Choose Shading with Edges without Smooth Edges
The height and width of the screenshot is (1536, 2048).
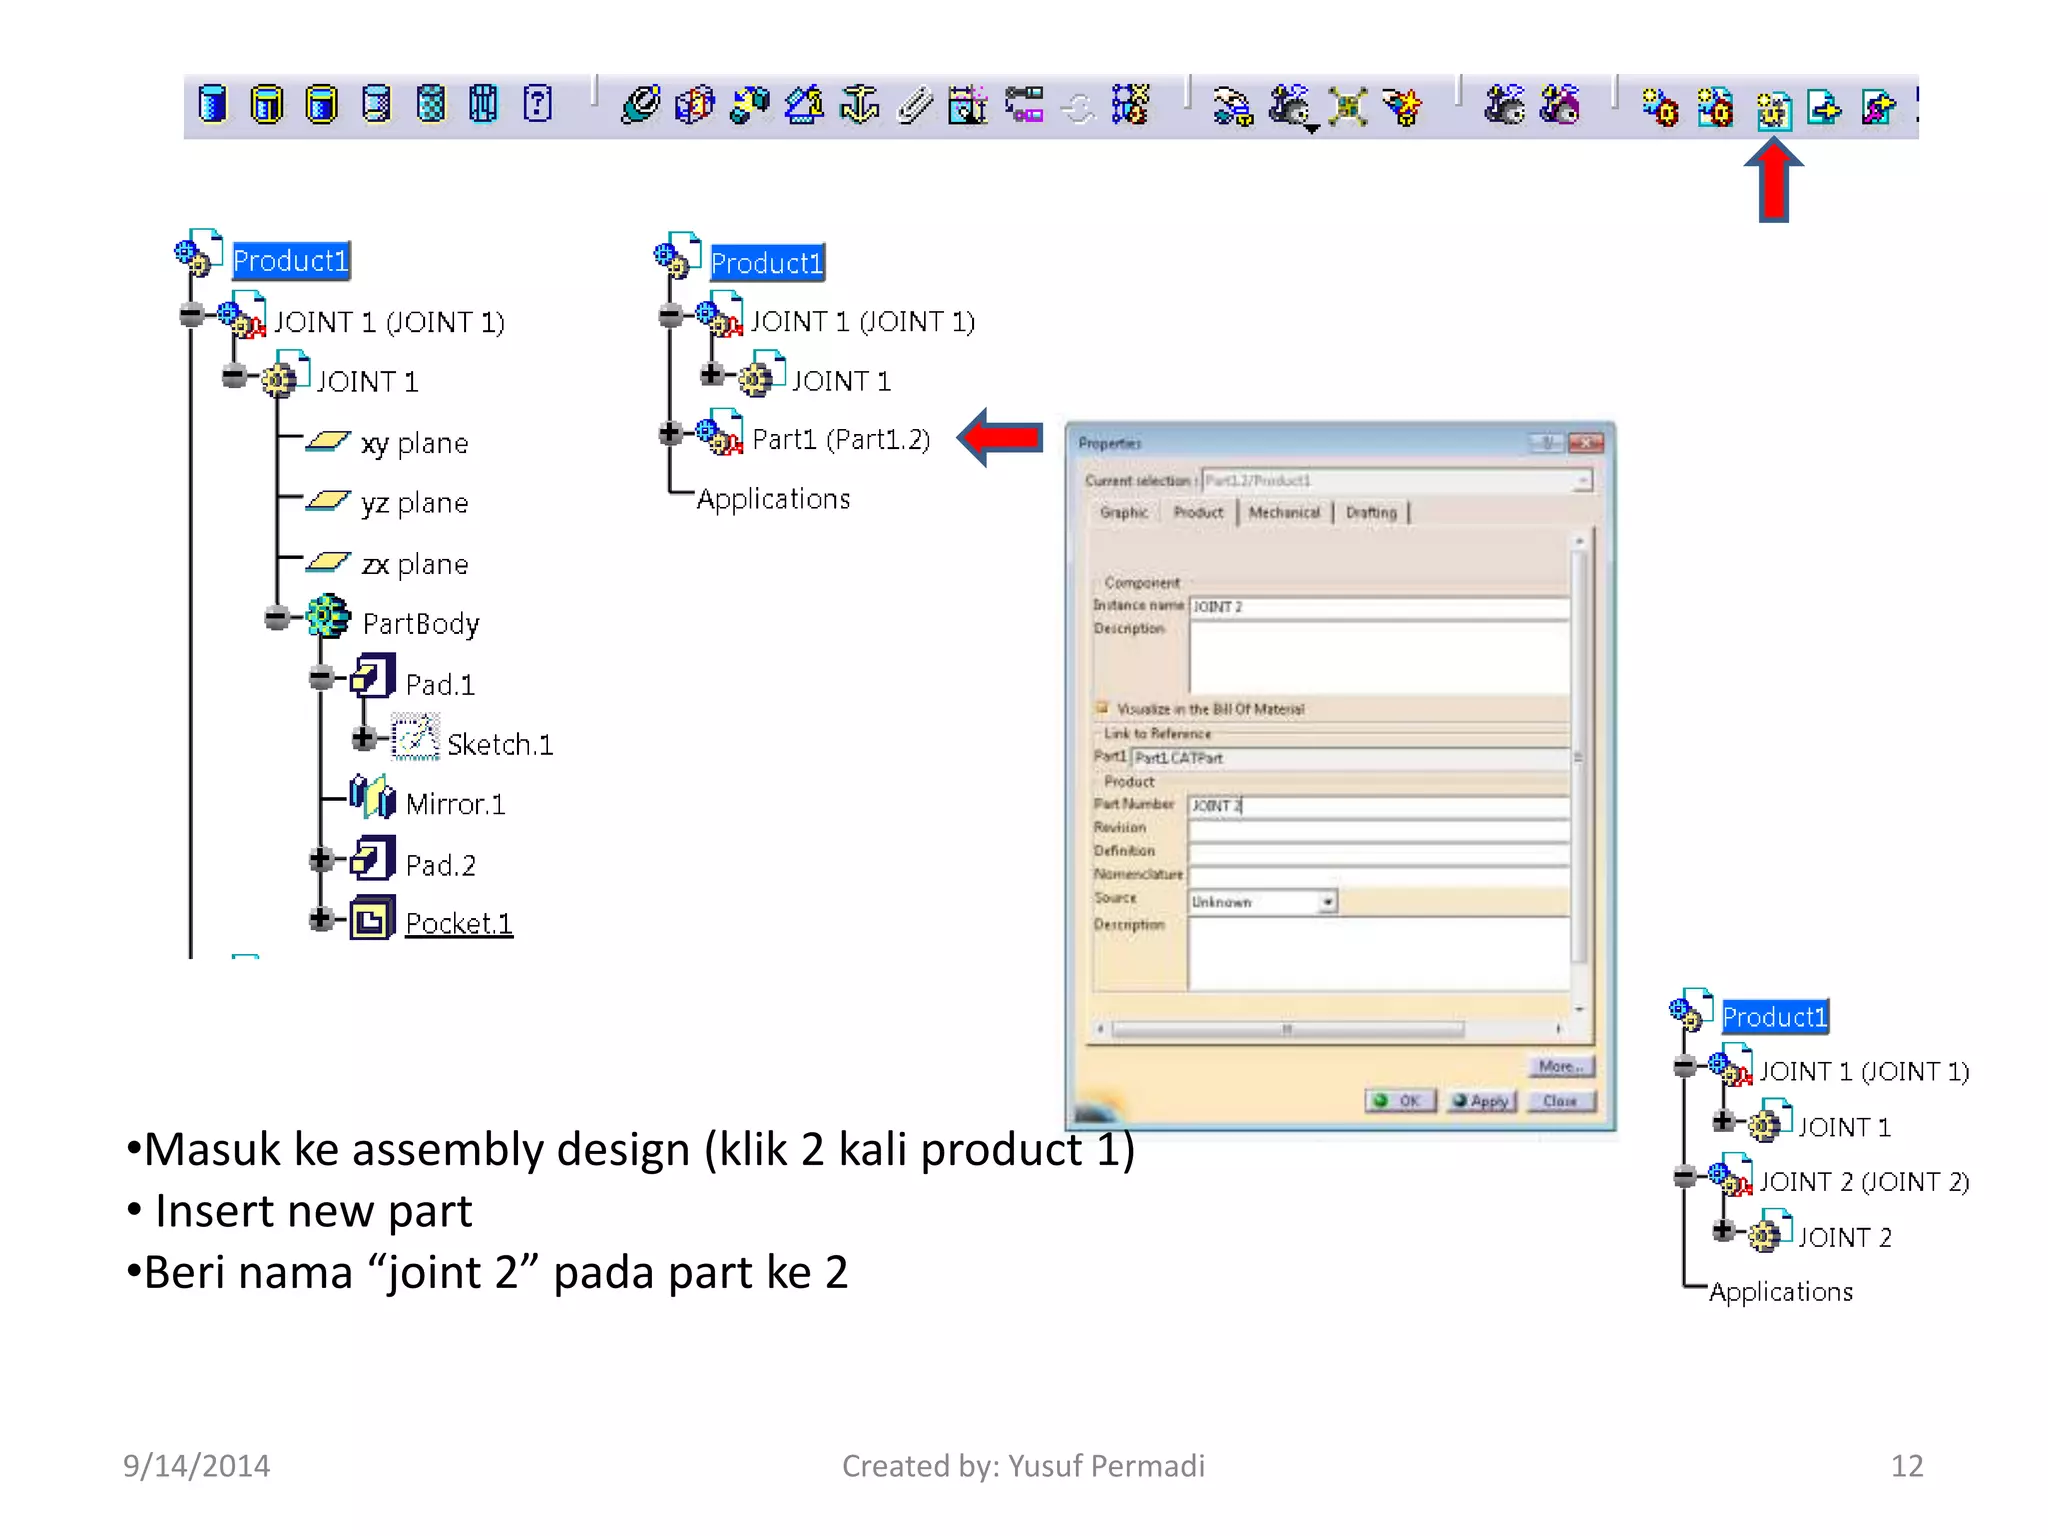[x=321, y=104]
